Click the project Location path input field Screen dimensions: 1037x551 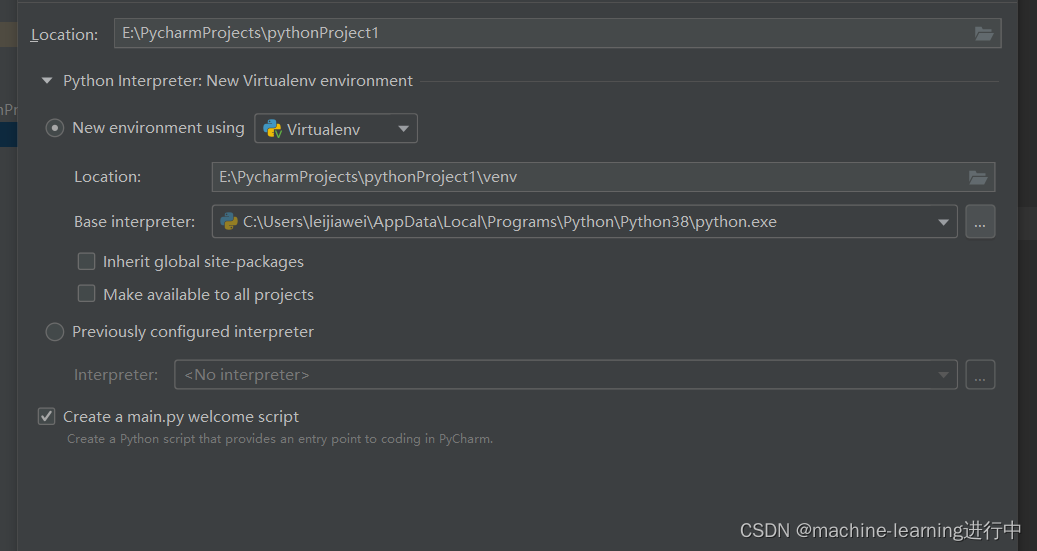[557, 33]
